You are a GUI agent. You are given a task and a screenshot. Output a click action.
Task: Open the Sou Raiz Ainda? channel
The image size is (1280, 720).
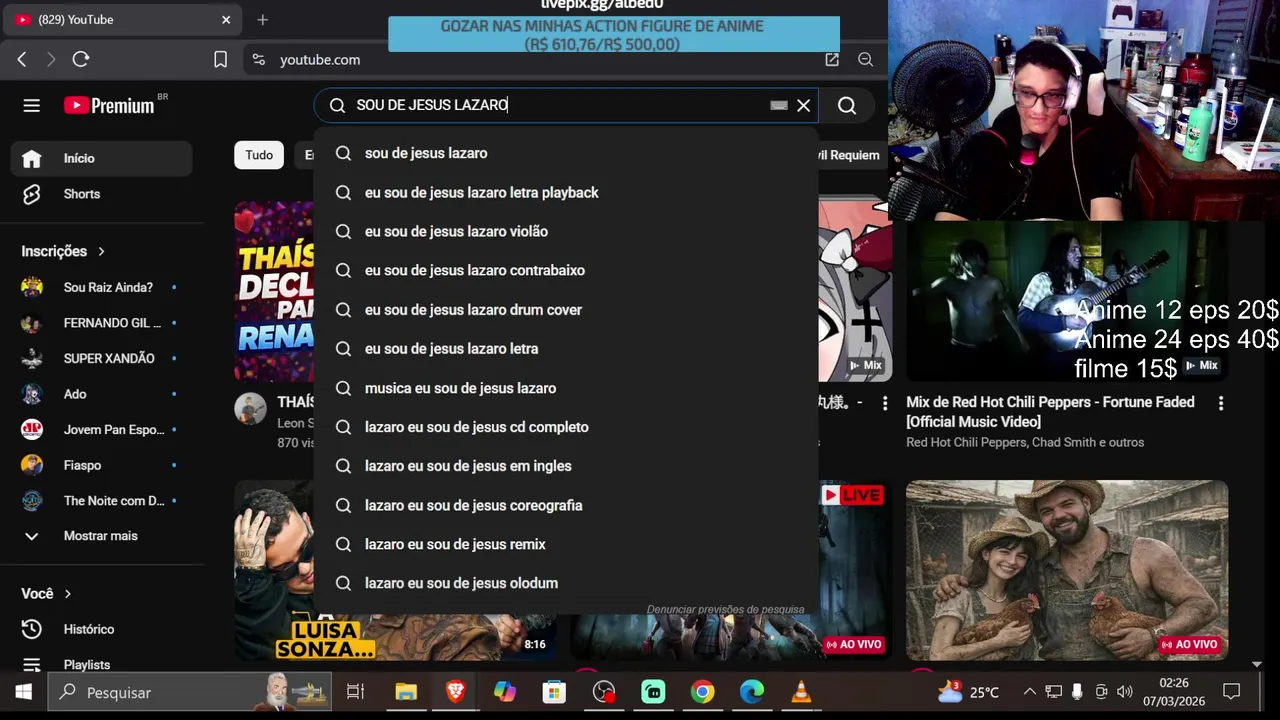pos(101,287)
